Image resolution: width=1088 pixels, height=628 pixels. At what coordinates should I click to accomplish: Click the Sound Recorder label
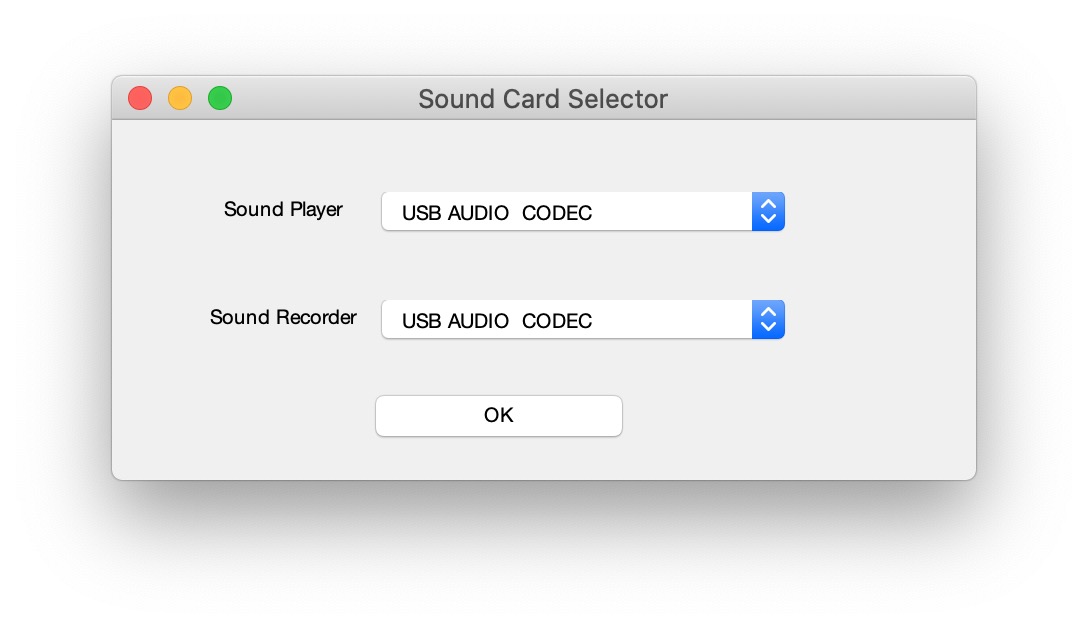283,318
